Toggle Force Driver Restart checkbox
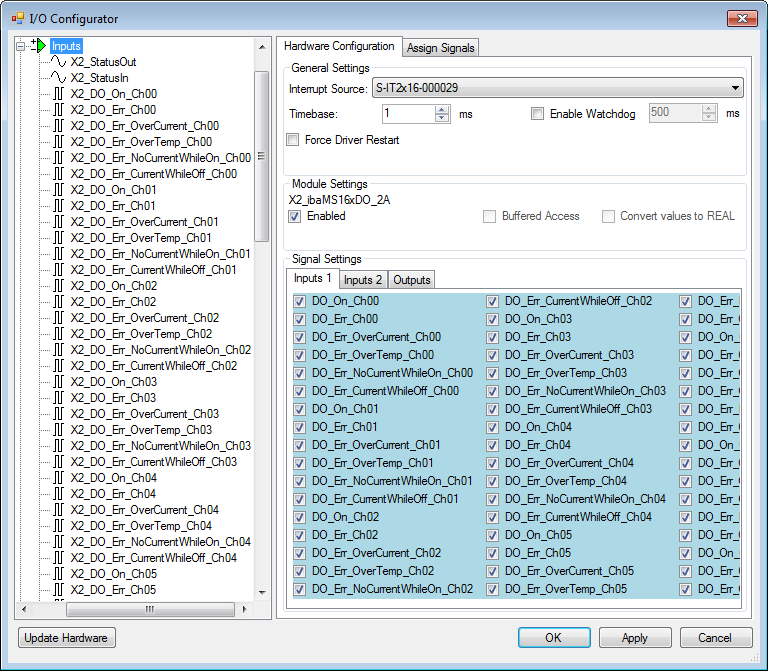 point(293,140)
